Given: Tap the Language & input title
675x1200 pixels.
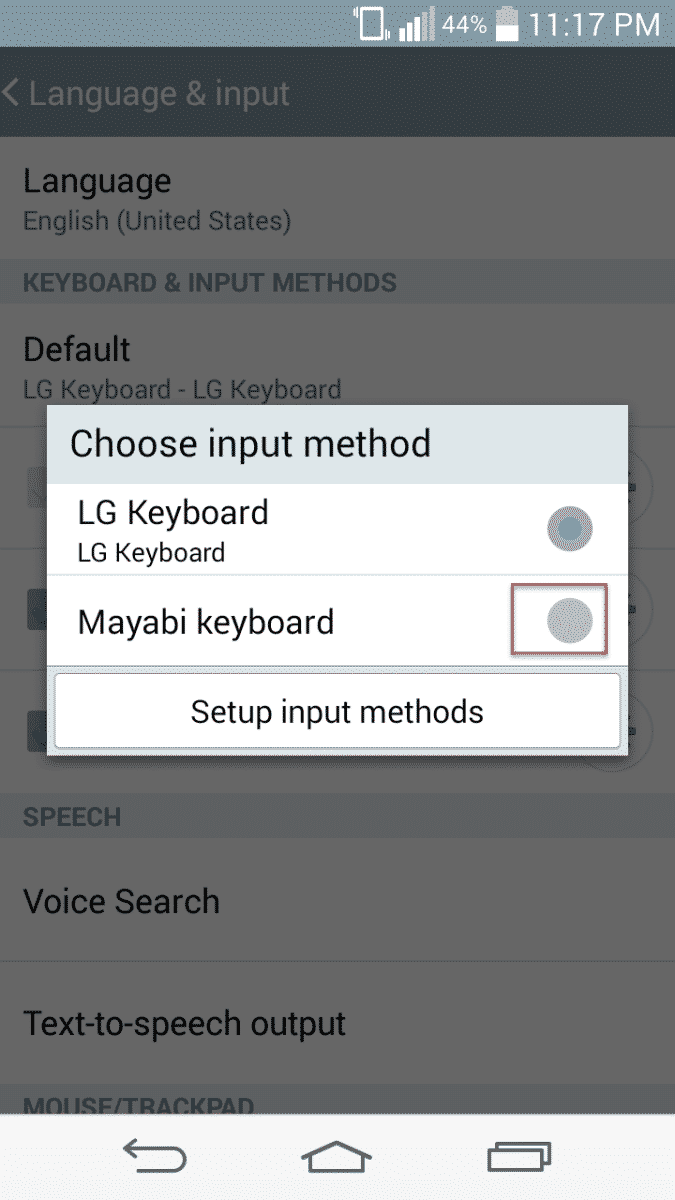Looking at the screenshot, I should (159, 94).
